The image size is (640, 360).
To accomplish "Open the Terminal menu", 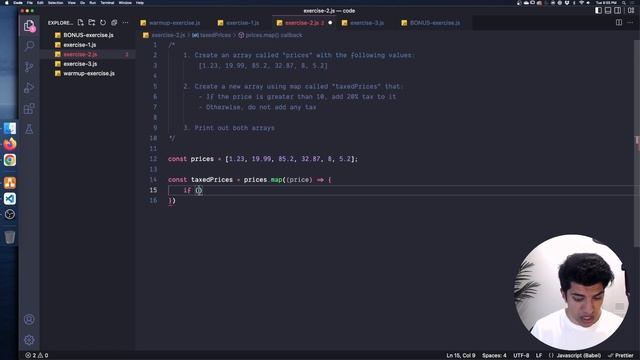I will [107, 2].
